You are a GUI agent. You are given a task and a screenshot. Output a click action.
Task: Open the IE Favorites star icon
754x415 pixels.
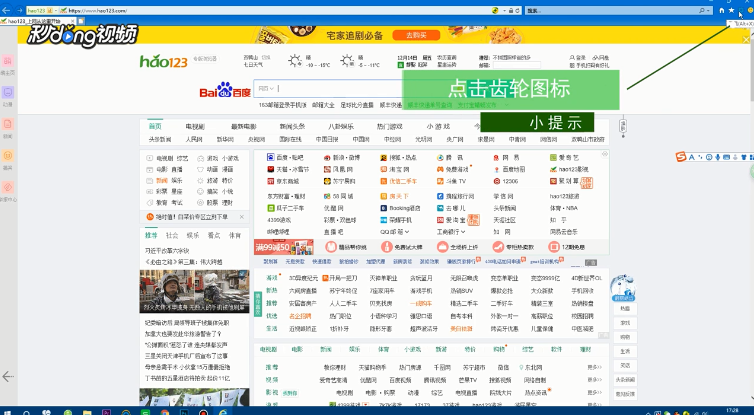(x=731, y=10)
